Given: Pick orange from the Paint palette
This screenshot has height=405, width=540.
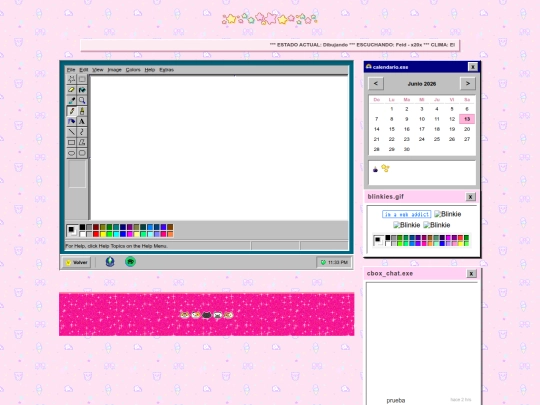Looking at the screenshot, I should (170, 234).
